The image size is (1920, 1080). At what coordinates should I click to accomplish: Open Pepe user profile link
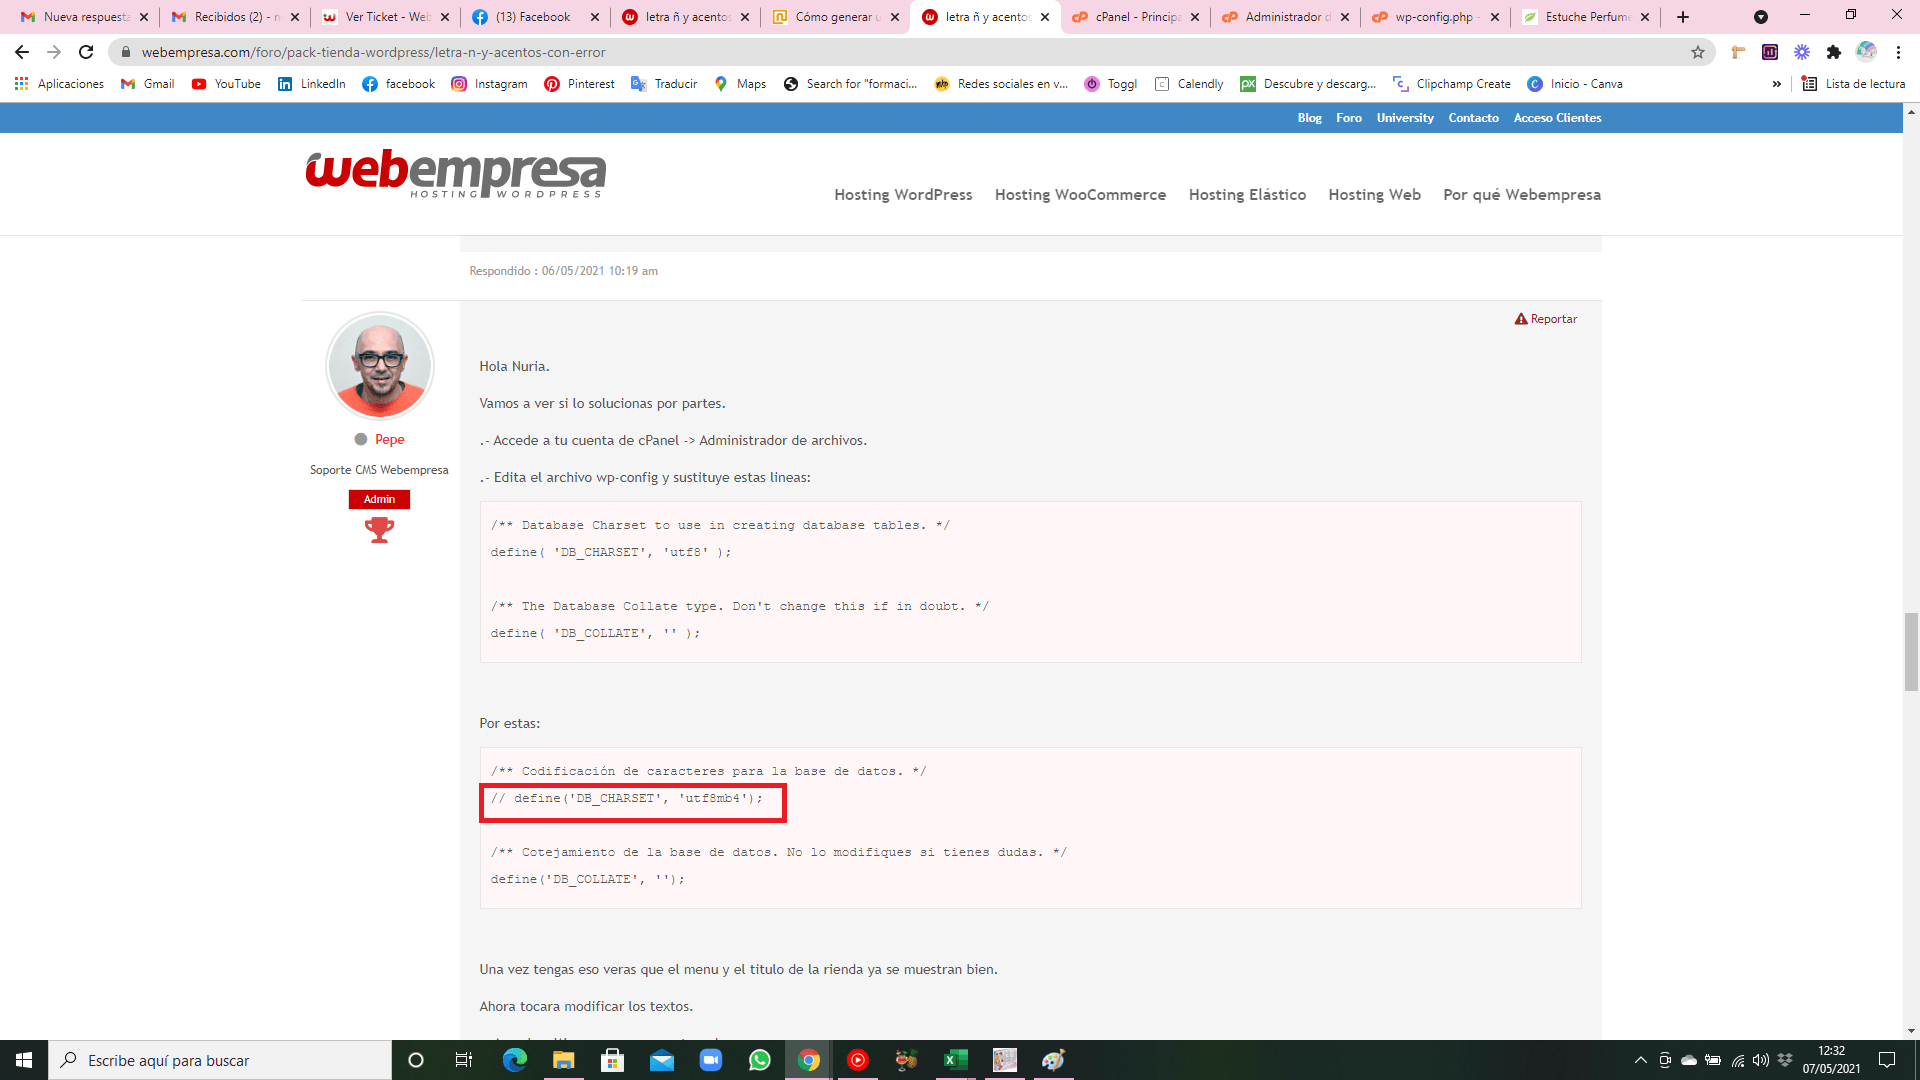click(x=389, y=439)
